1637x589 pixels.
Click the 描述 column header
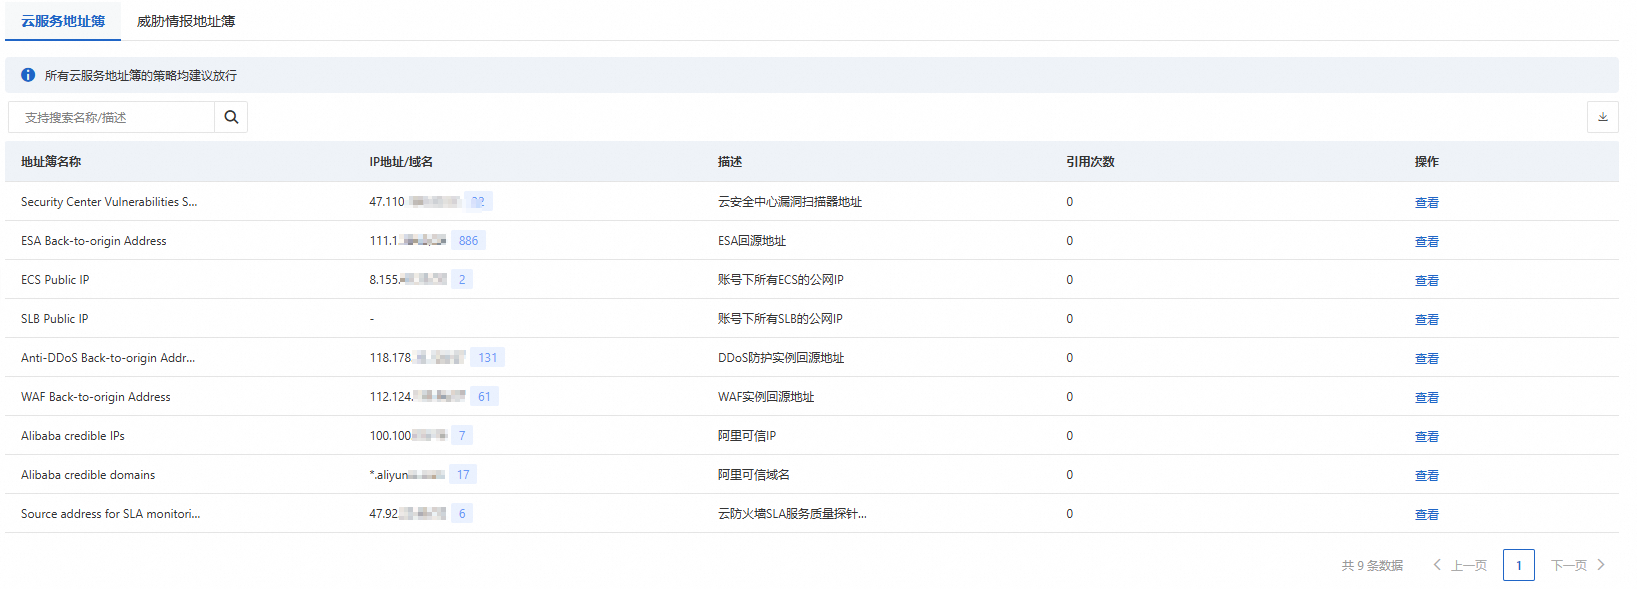pyautogui.click(x=730, y=161)
